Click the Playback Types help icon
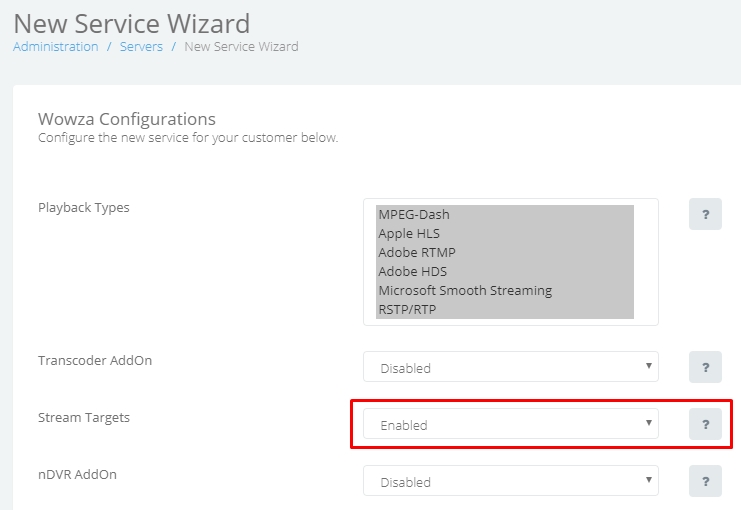This screenshot has height=510, width=741. (x=705, y=214)
